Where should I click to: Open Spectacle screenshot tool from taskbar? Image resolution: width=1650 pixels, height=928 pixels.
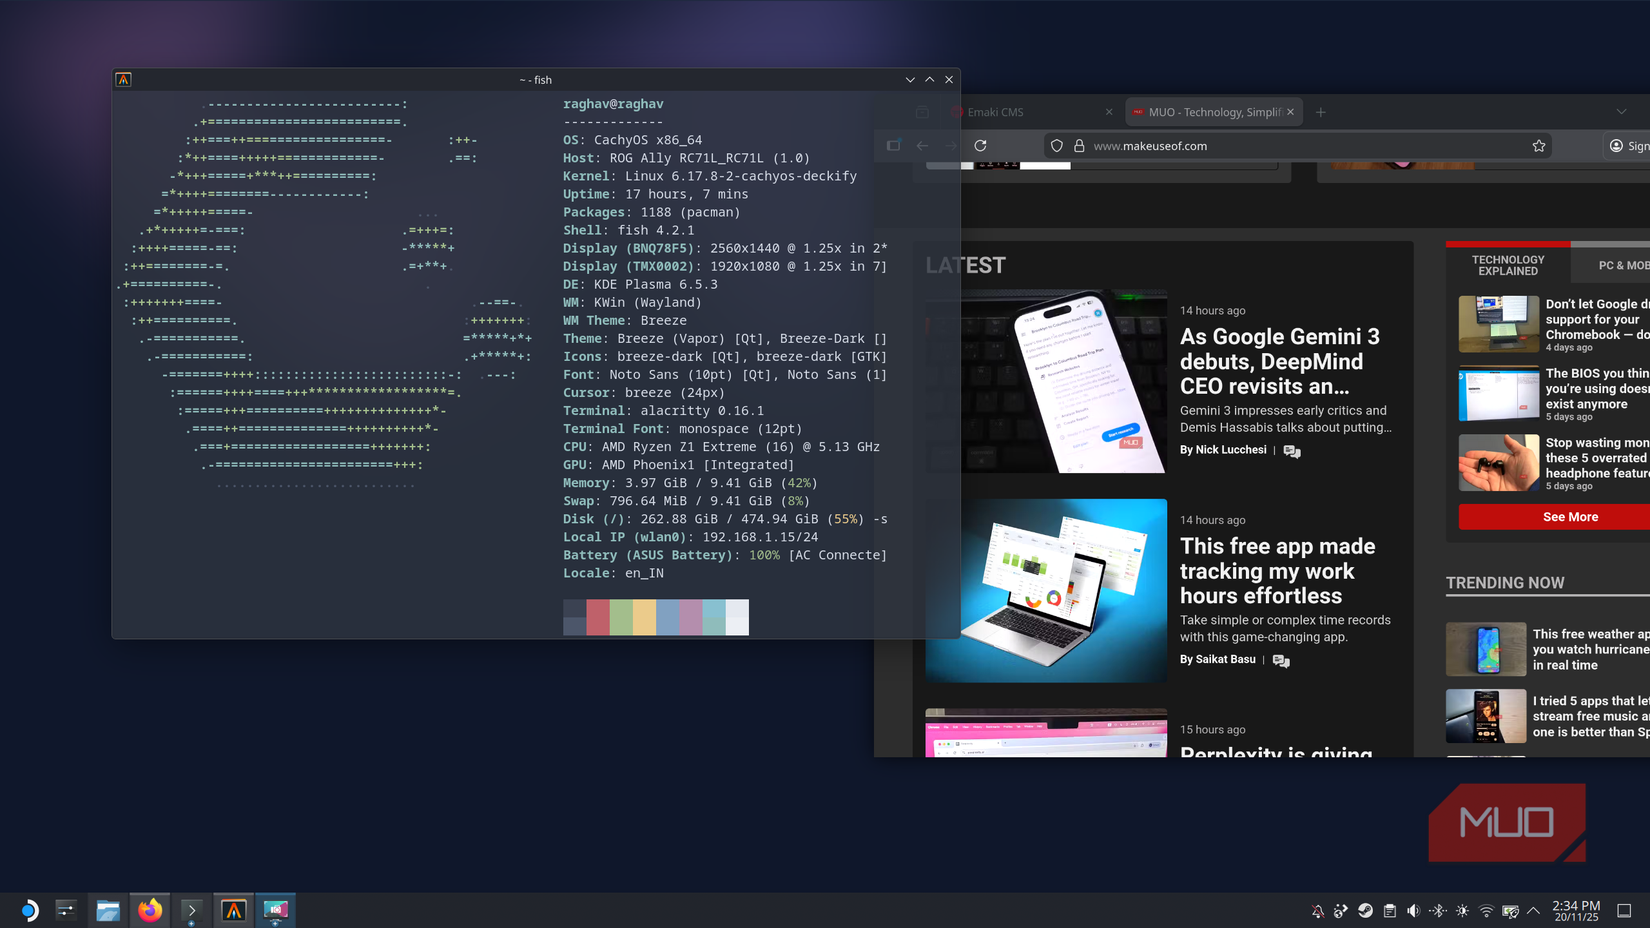click(x=276, y=910)
